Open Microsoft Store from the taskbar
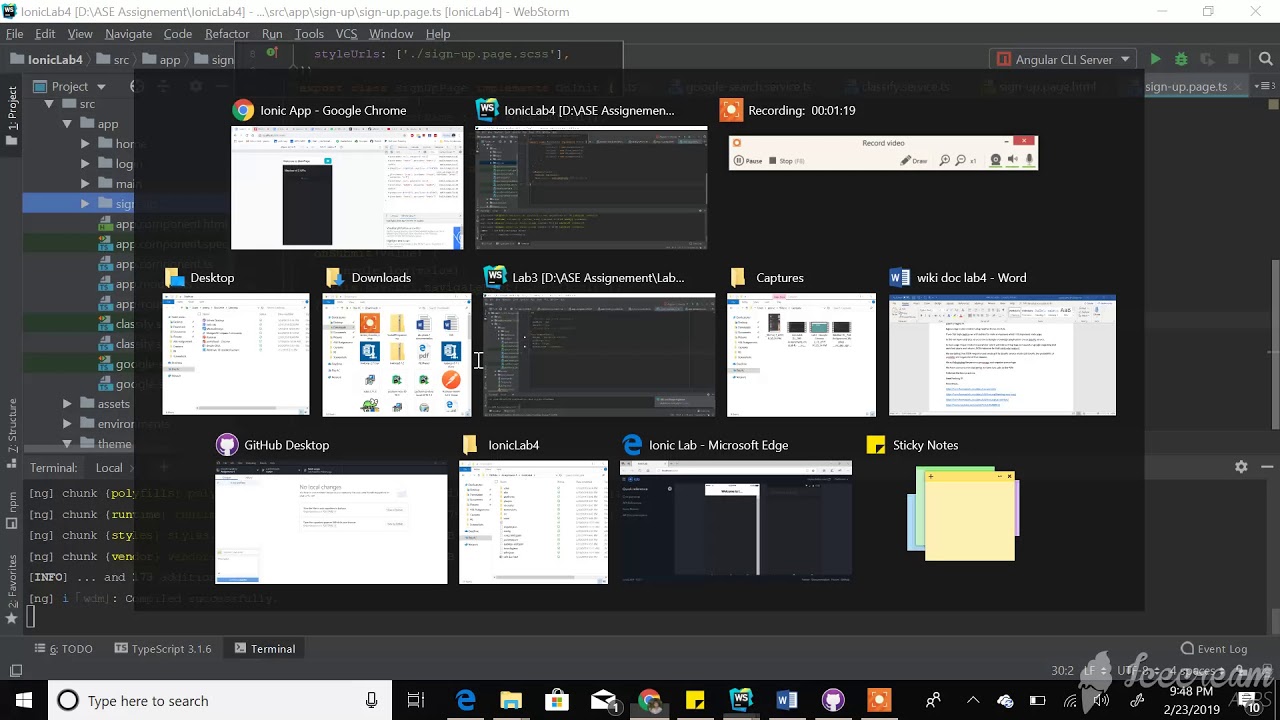The width and height of the screenshot is (1280, 720). [x=557, y=701]
